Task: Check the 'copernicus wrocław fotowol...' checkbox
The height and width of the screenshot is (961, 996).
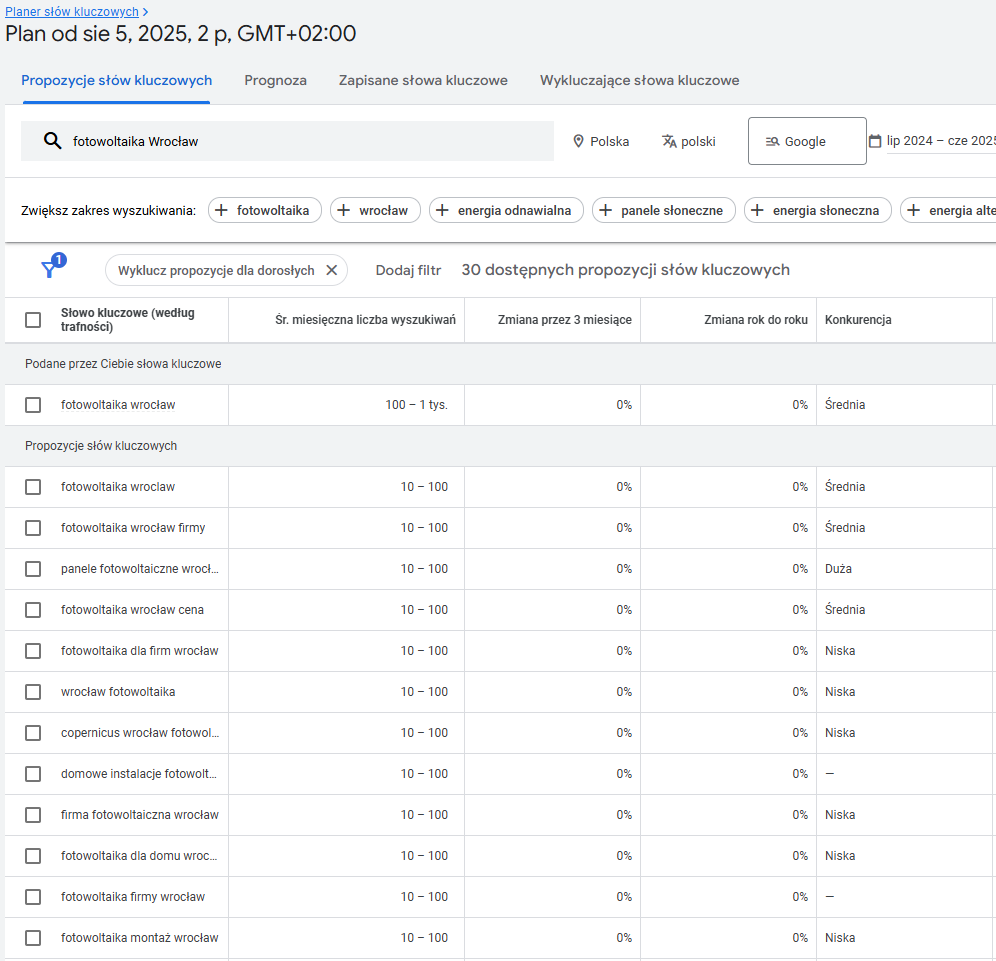Action: tap(33, 732)
